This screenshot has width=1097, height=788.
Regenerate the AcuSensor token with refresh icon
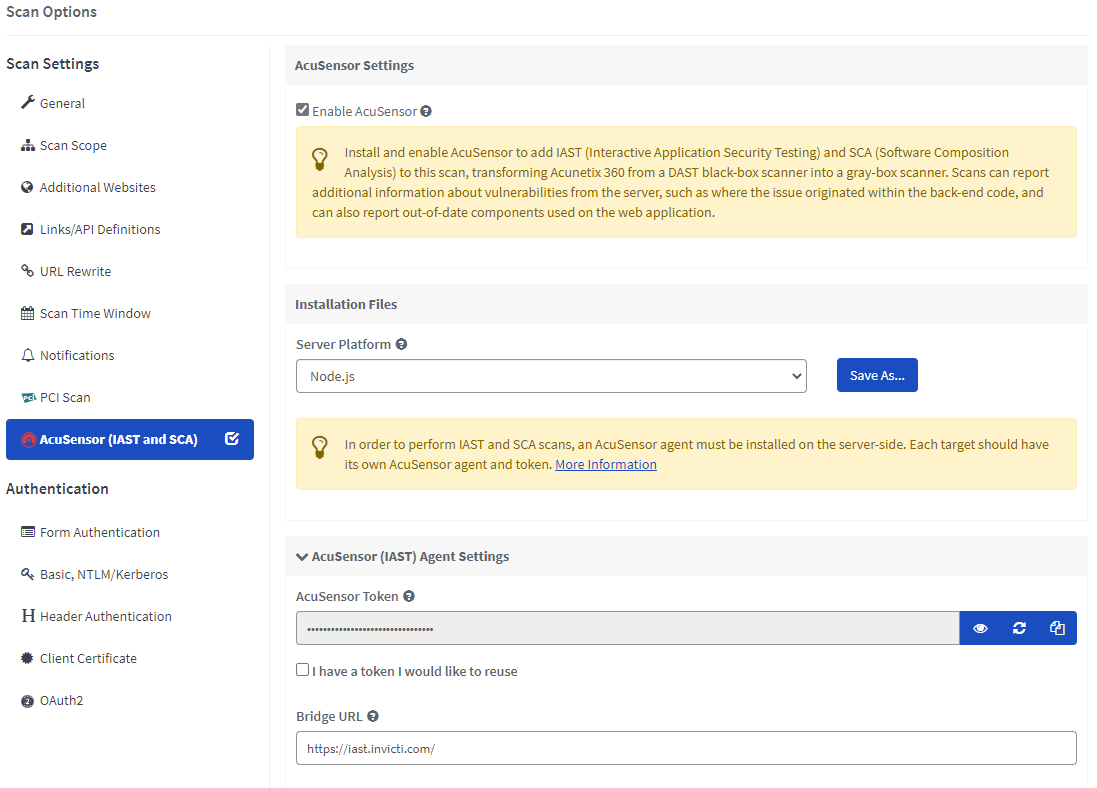1019,628
